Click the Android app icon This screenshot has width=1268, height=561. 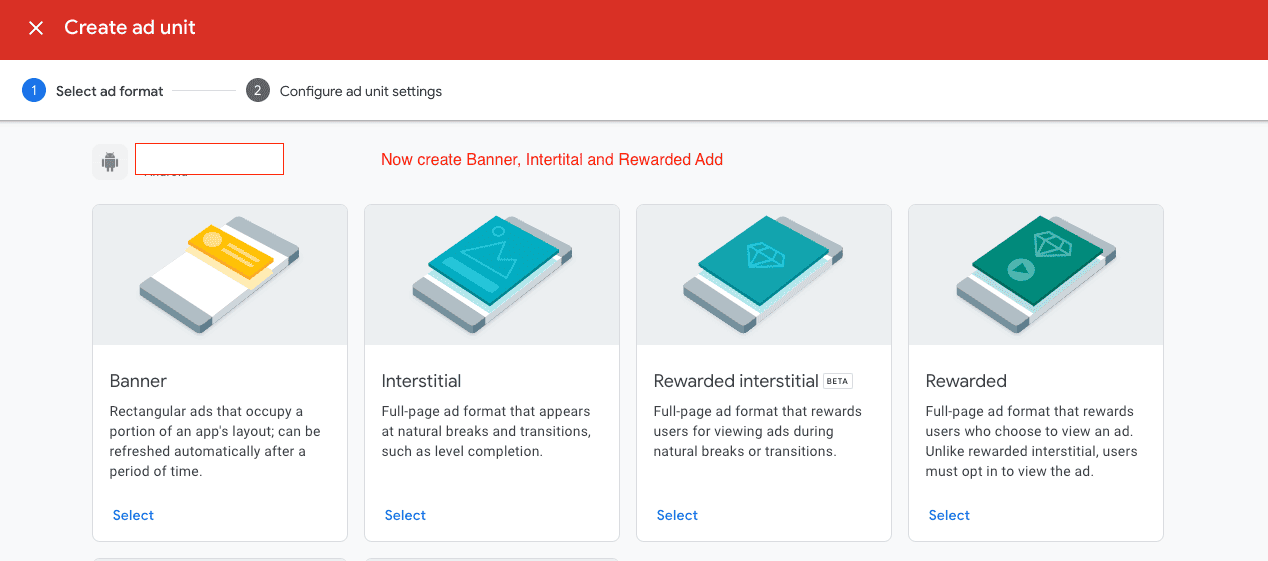(x=110, y=162)
